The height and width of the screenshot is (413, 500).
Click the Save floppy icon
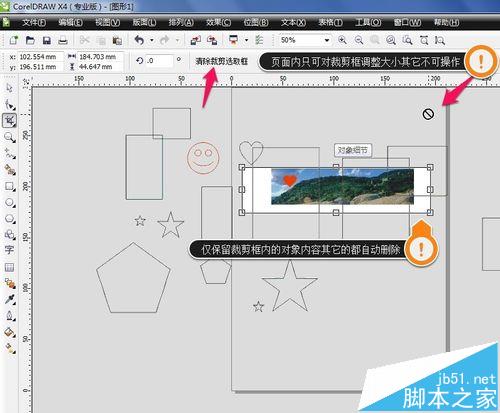click(x=47, y=40)
